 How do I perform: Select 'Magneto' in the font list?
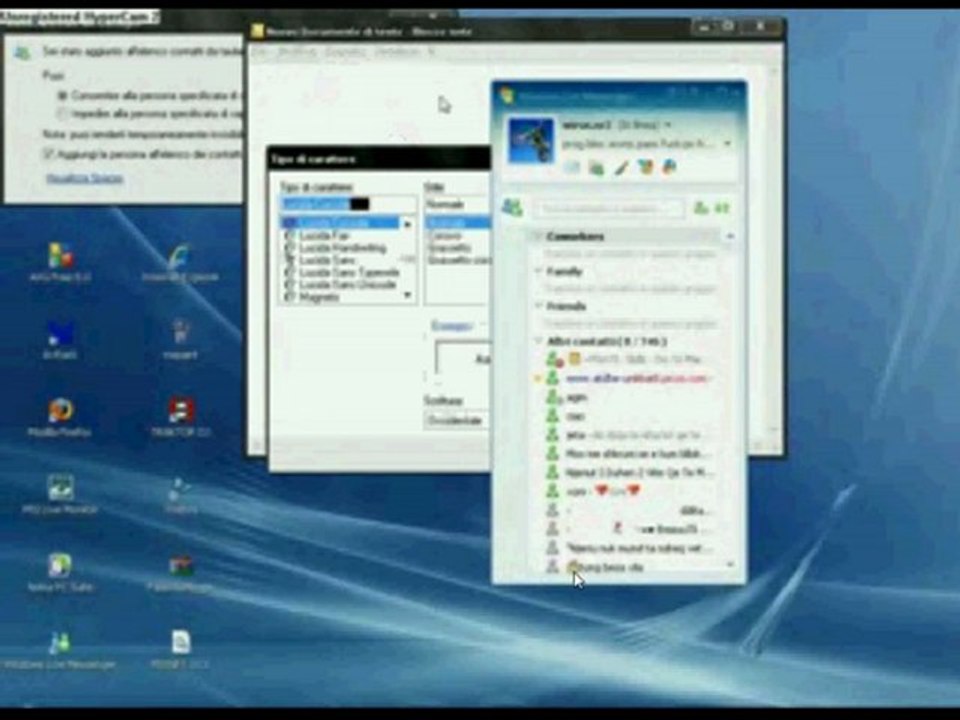click(319, 297)
